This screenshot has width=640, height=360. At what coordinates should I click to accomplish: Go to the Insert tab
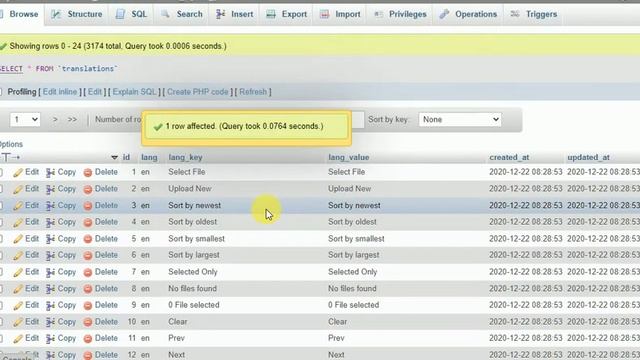click(x=235, y=14)
